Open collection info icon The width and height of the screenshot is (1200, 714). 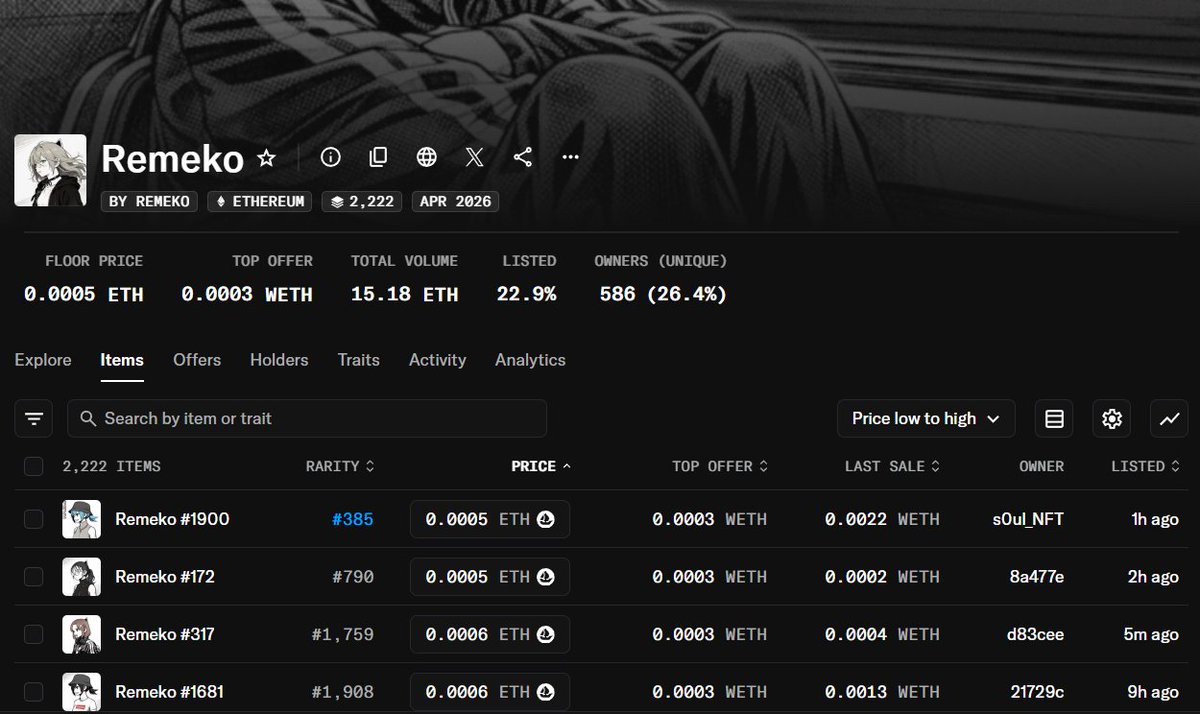[330, 157]
